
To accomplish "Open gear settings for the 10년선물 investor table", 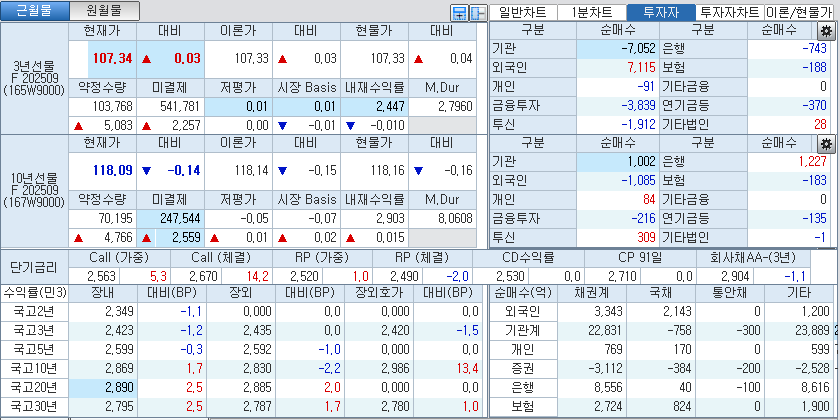I will pyautogui.click(x=826, y=143).
